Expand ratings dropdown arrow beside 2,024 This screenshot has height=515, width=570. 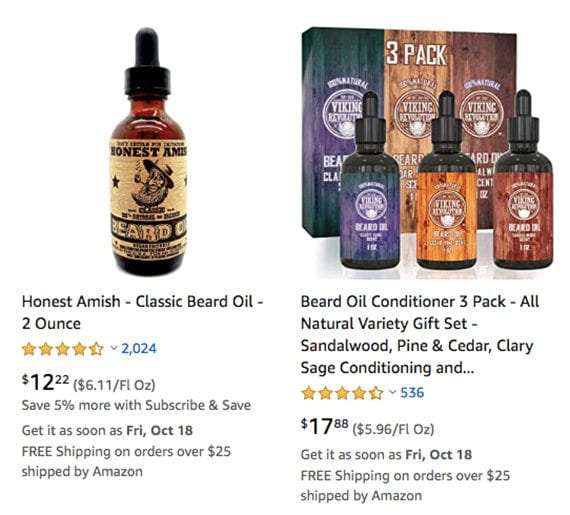(x=114, y=348)
